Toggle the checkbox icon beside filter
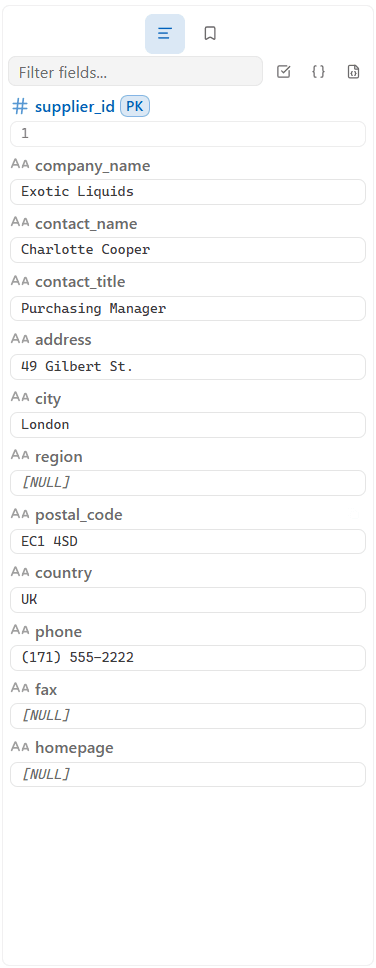The image size is (376, 968). tap(283, 72)
